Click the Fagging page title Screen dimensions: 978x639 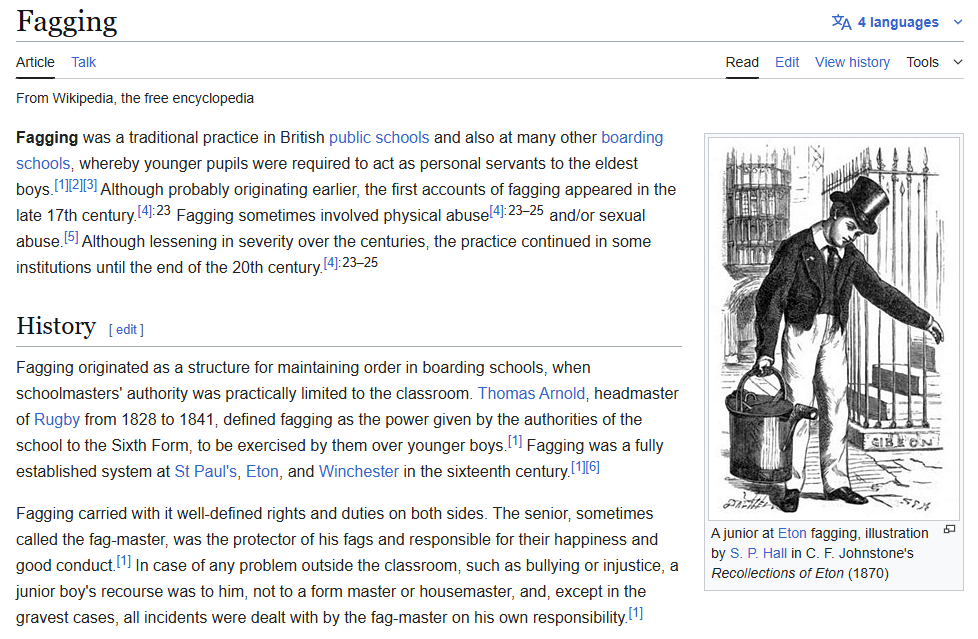67,22
